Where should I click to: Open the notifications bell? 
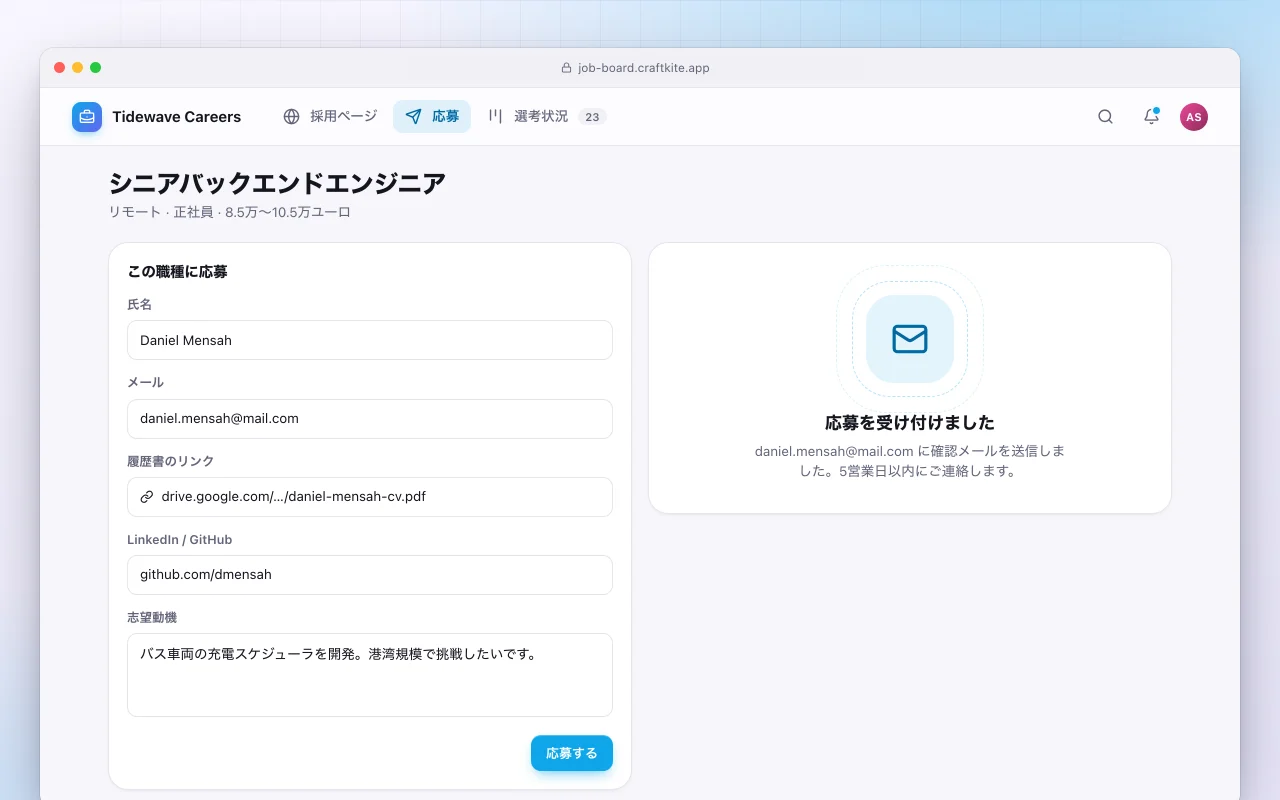pyautogui.click(x=1151, y=117)
